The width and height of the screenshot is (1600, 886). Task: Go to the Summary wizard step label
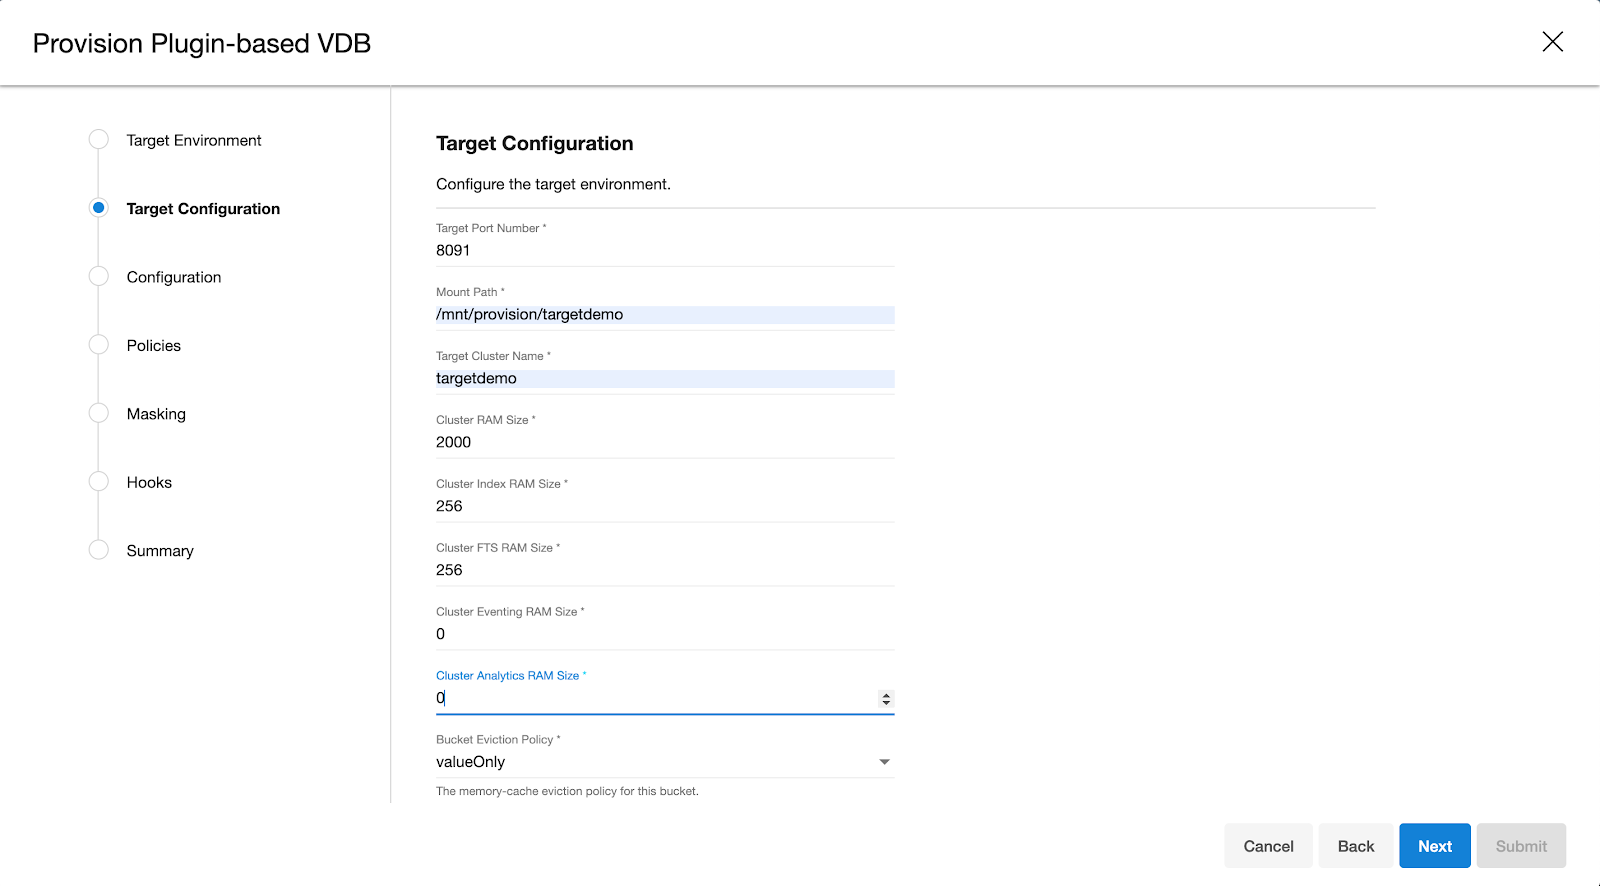tap(160, 551)
